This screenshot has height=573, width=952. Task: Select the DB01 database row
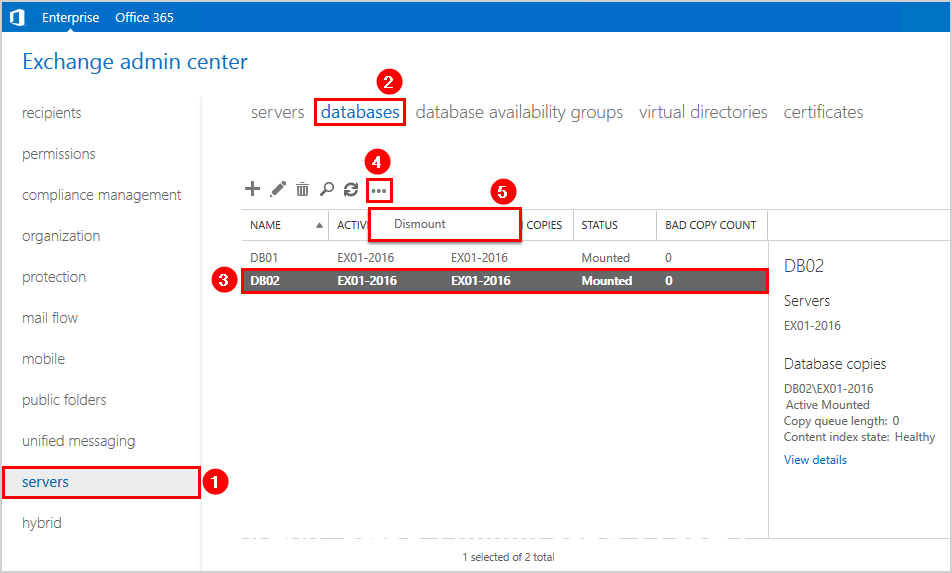click(505, 257)
